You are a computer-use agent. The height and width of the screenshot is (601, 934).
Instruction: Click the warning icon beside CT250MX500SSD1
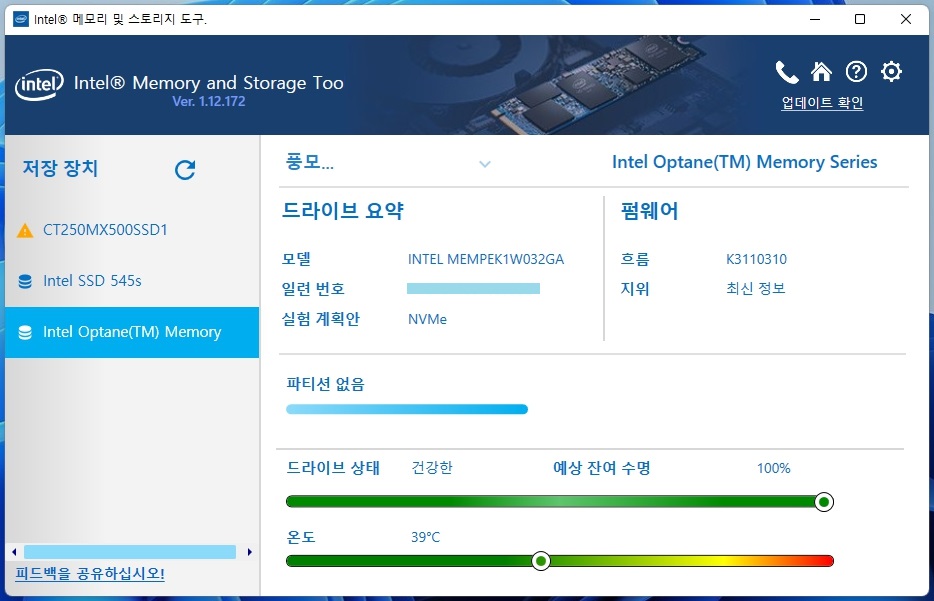point(25,230)
